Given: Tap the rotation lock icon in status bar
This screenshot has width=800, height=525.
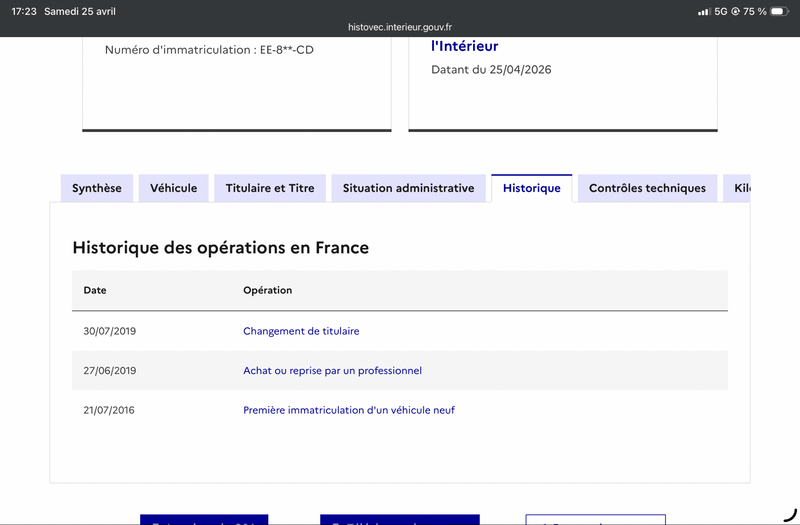Looking at the screenshot, I should tap(735, 11).
